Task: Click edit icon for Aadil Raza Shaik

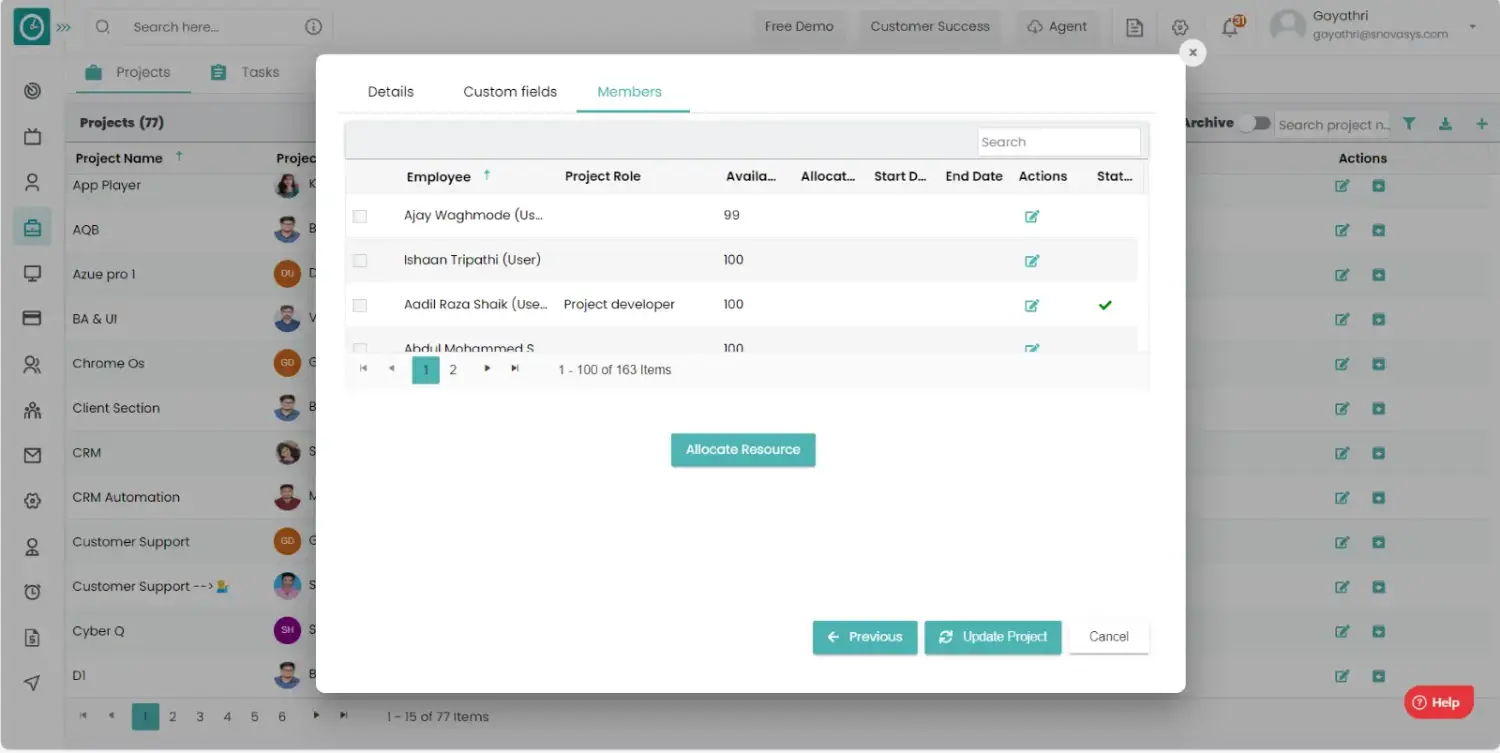Action: 1032,305
